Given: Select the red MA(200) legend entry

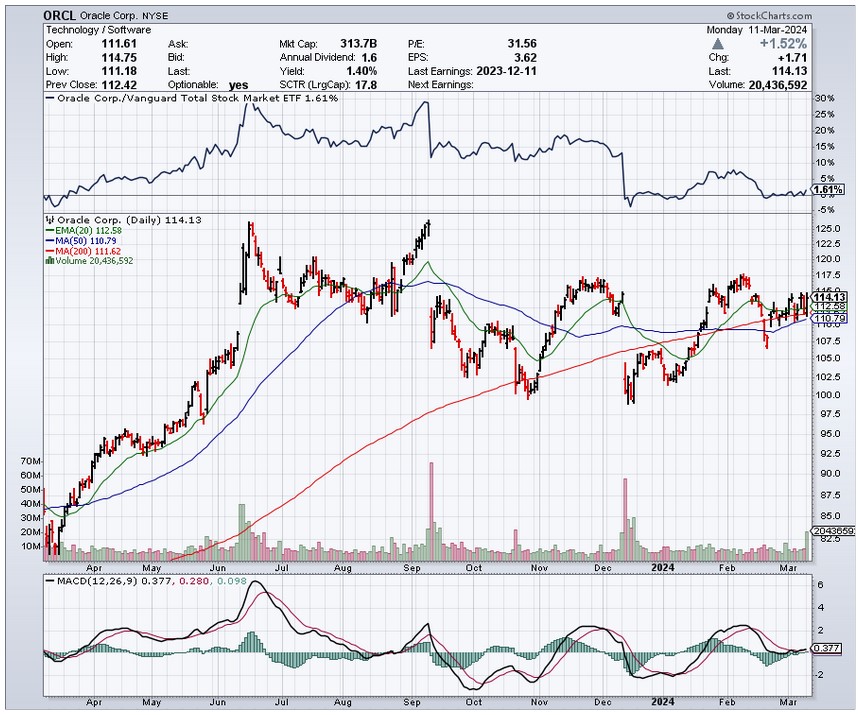Looking at the screenshot, I should 80,251.
